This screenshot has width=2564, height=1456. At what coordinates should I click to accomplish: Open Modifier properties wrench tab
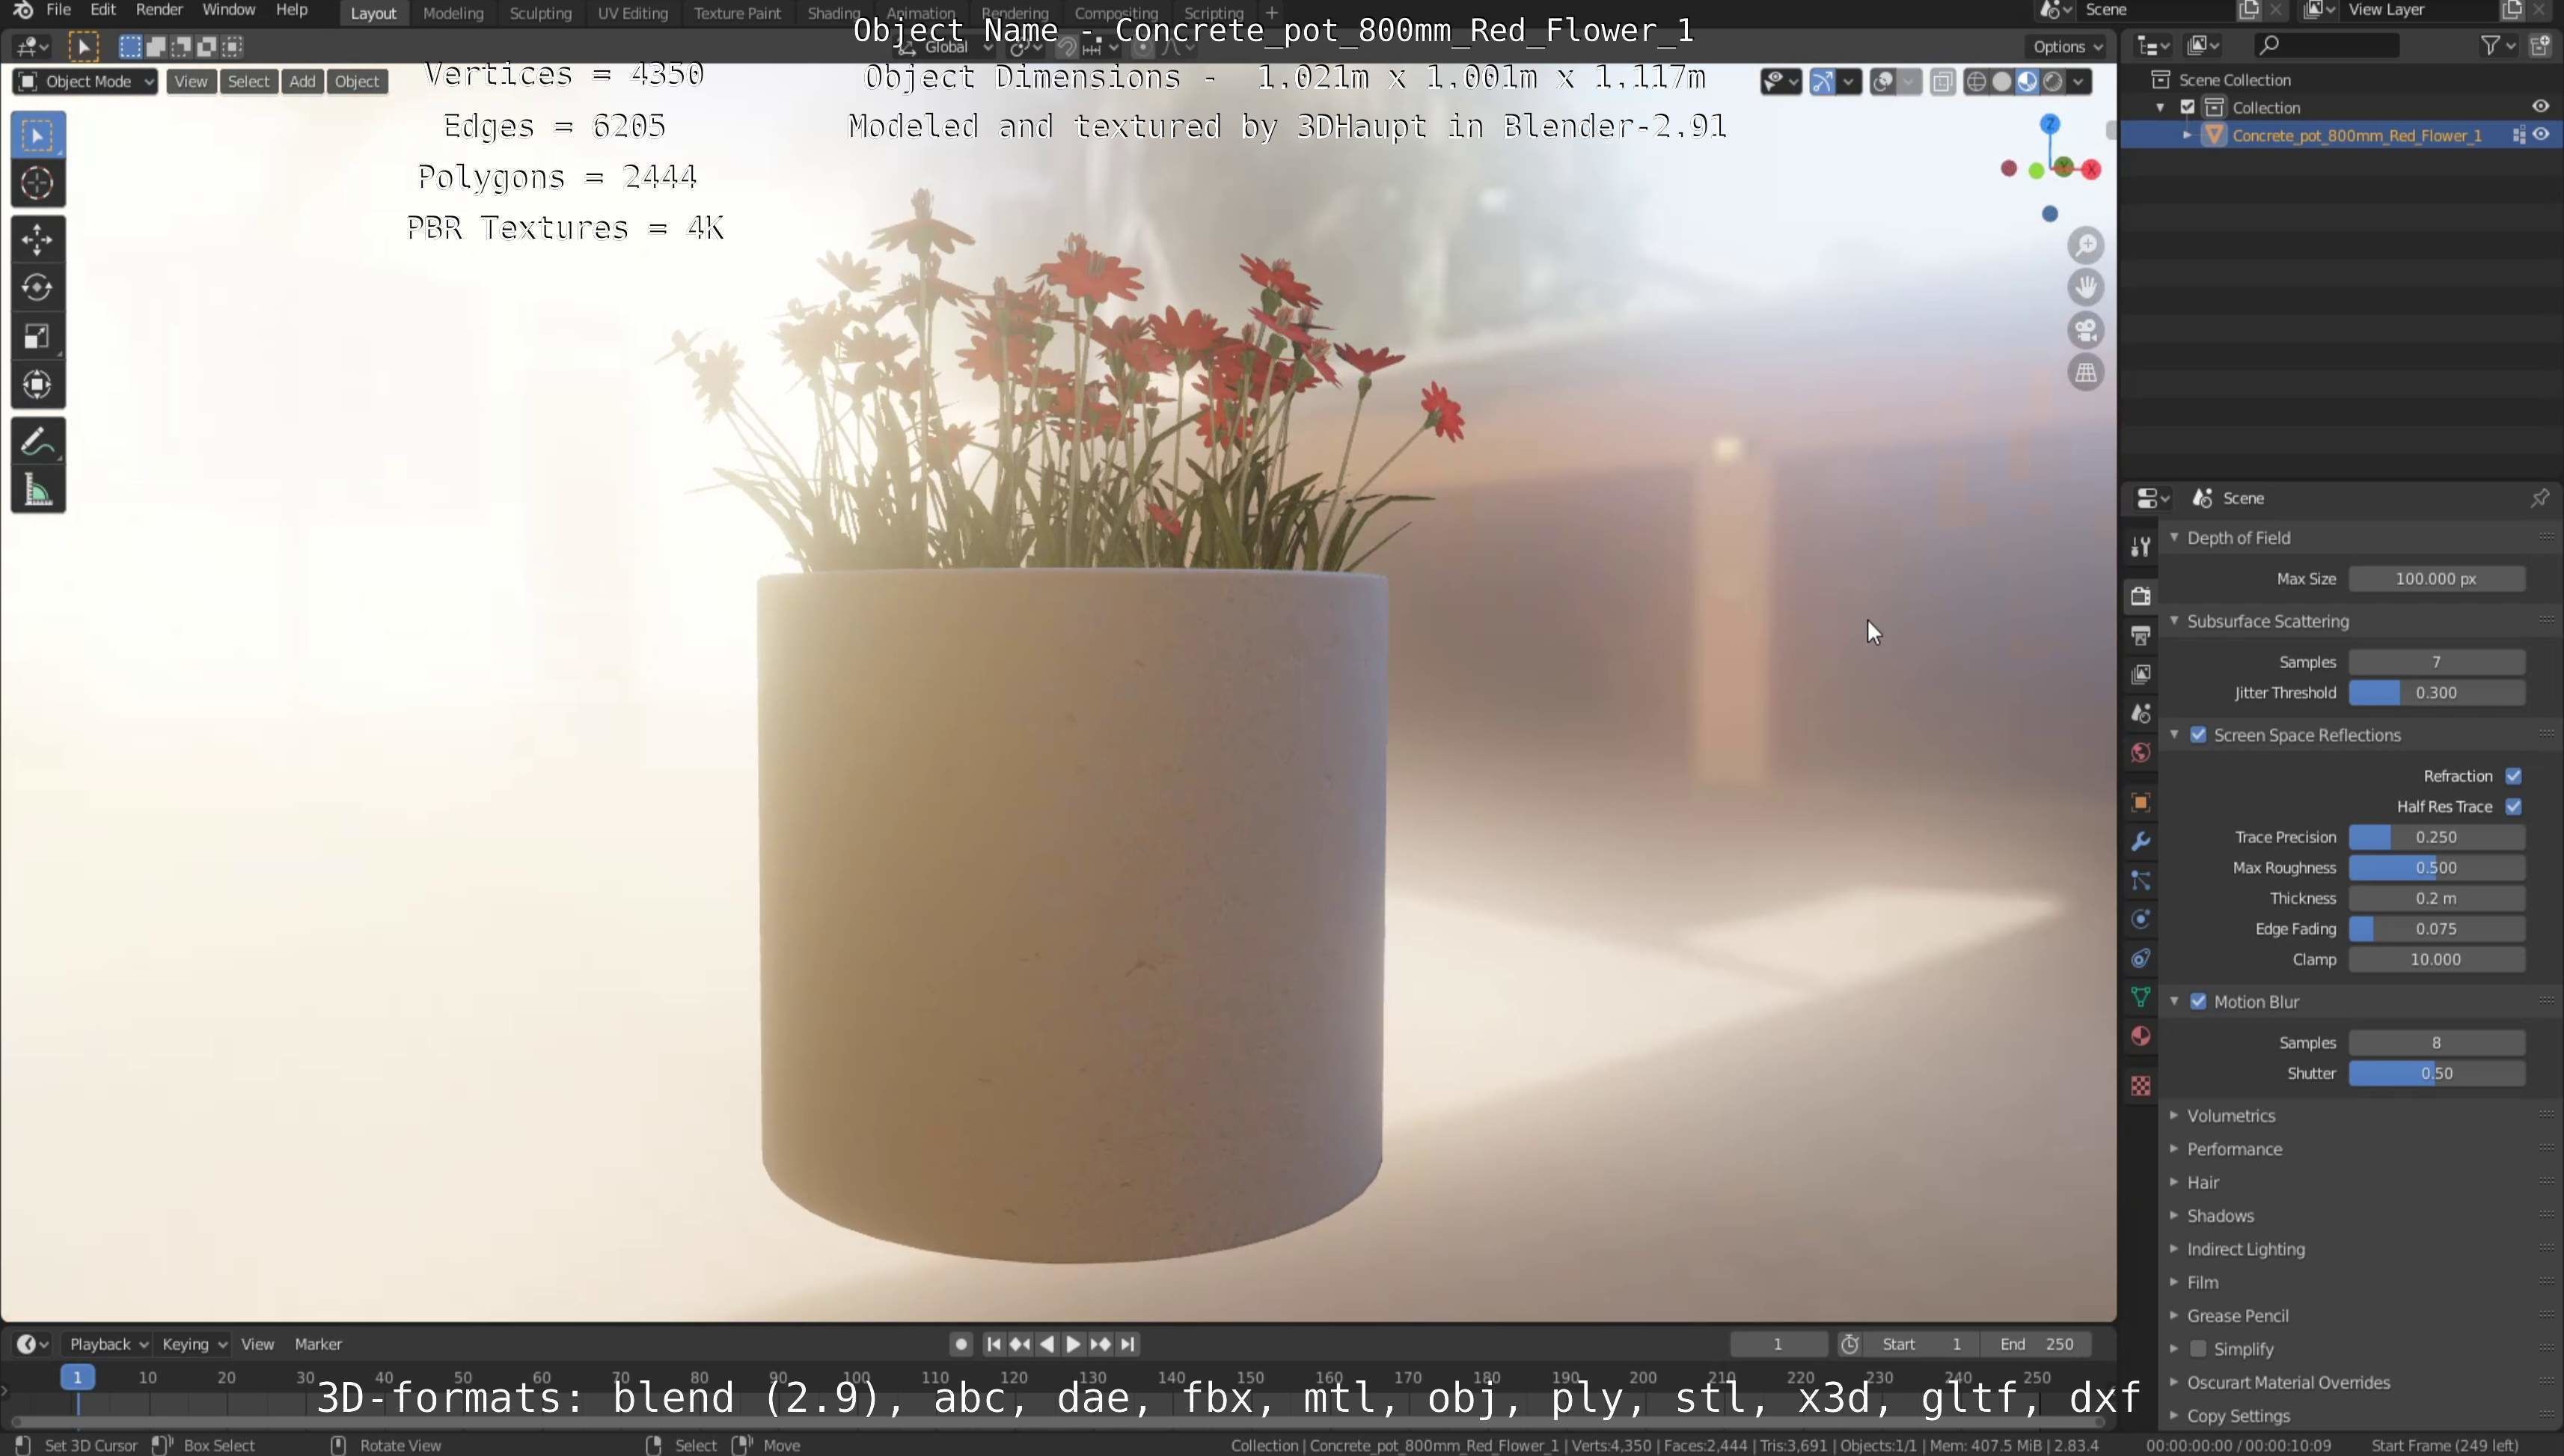tap(2140, 841)
